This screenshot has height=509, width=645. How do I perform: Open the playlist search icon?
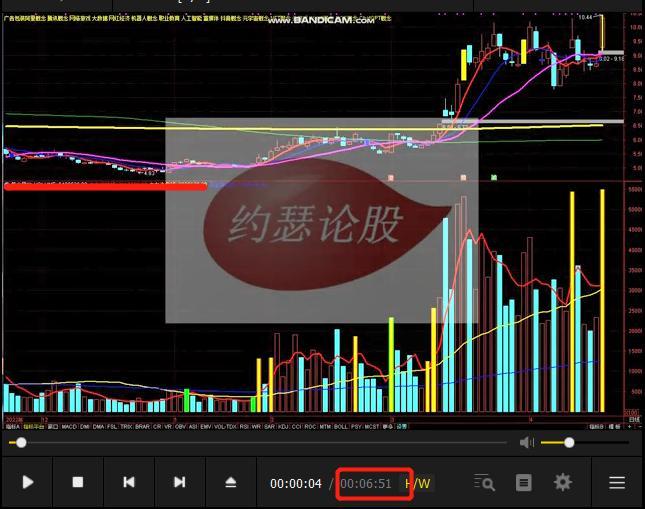(x=484, y=483)
